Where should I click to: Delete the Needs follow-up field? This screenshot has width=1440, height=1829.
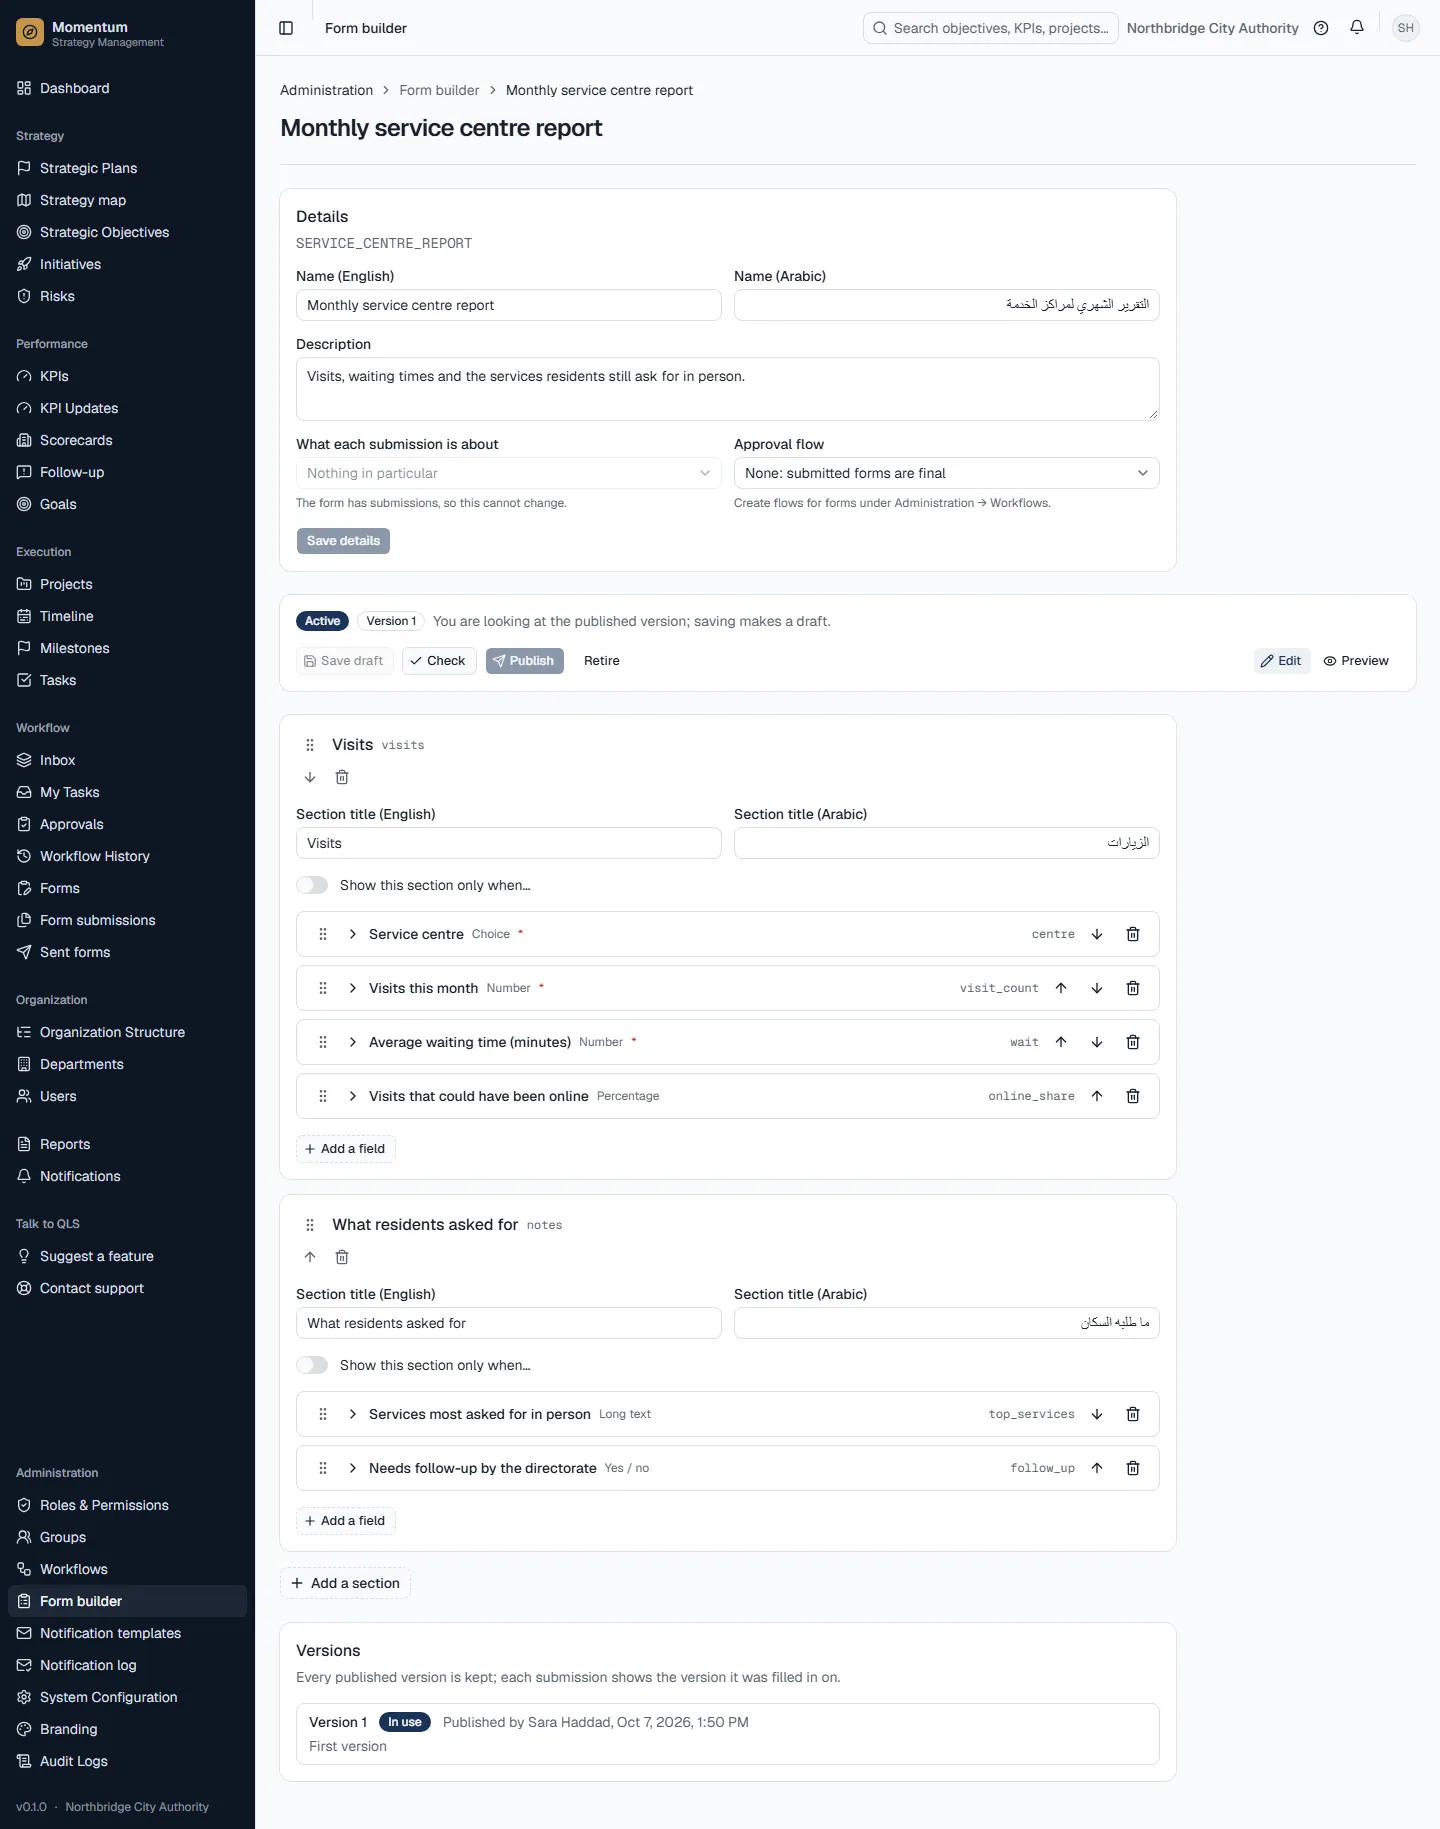[x=1133, y=1468]
